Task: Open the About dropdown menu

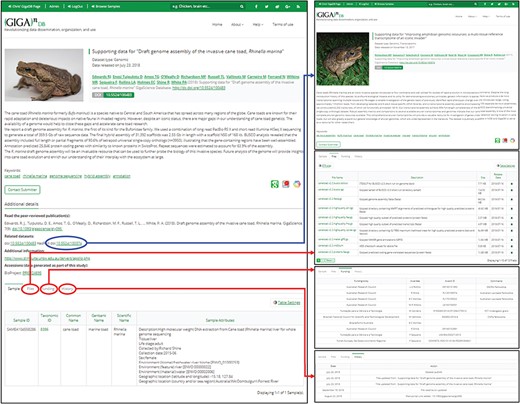Action: (x=237, y=25)
